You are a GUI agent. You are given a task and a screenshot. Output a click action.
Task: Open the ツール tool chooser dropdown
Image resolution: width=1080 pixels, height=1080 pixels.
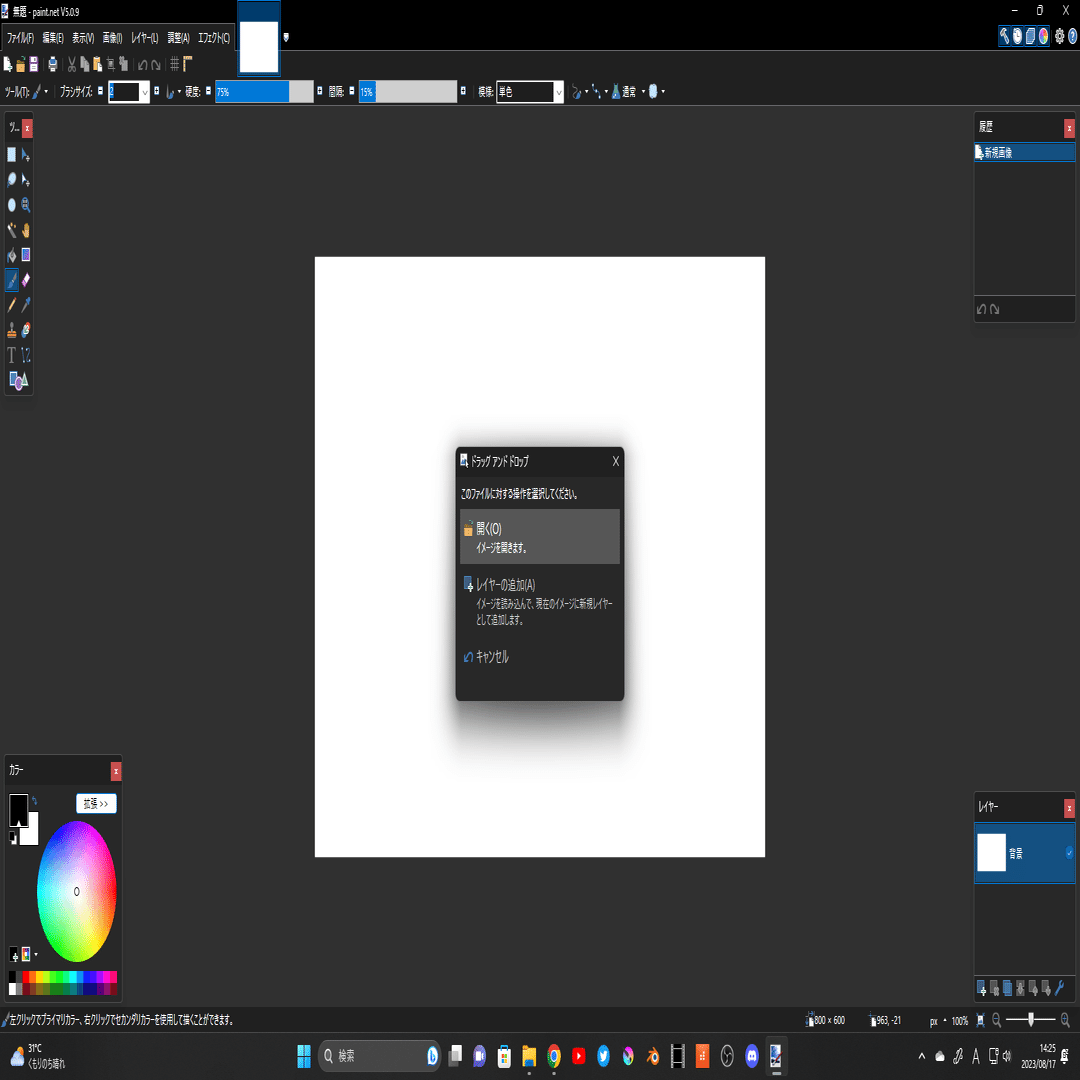(x=40, y=92)
